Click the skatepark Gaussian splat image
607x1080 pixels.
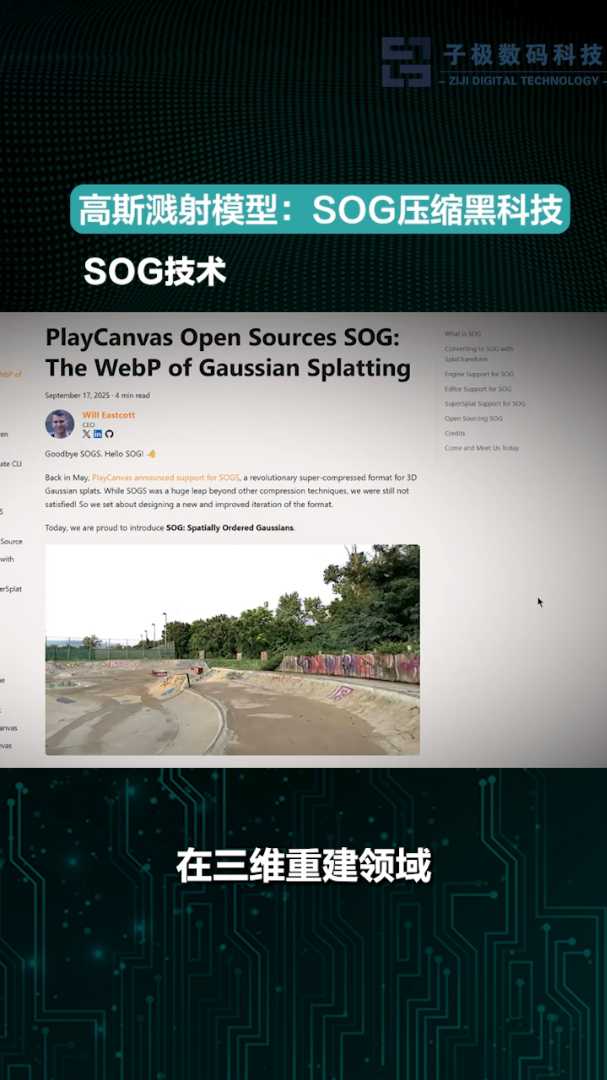232,650
